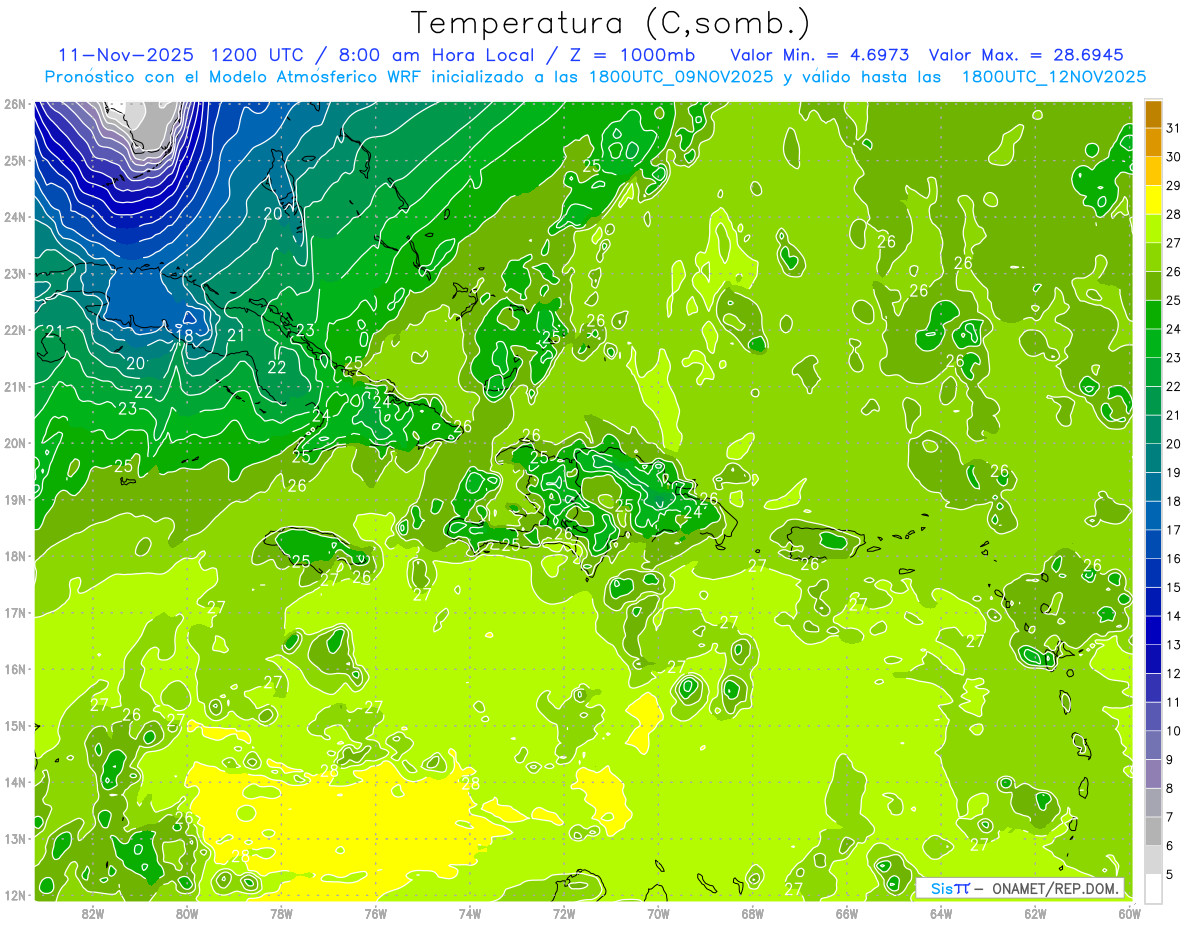Click the 19N latitude axis label
The height and width of the screenshot is (927, 1200).
point(15,499)
